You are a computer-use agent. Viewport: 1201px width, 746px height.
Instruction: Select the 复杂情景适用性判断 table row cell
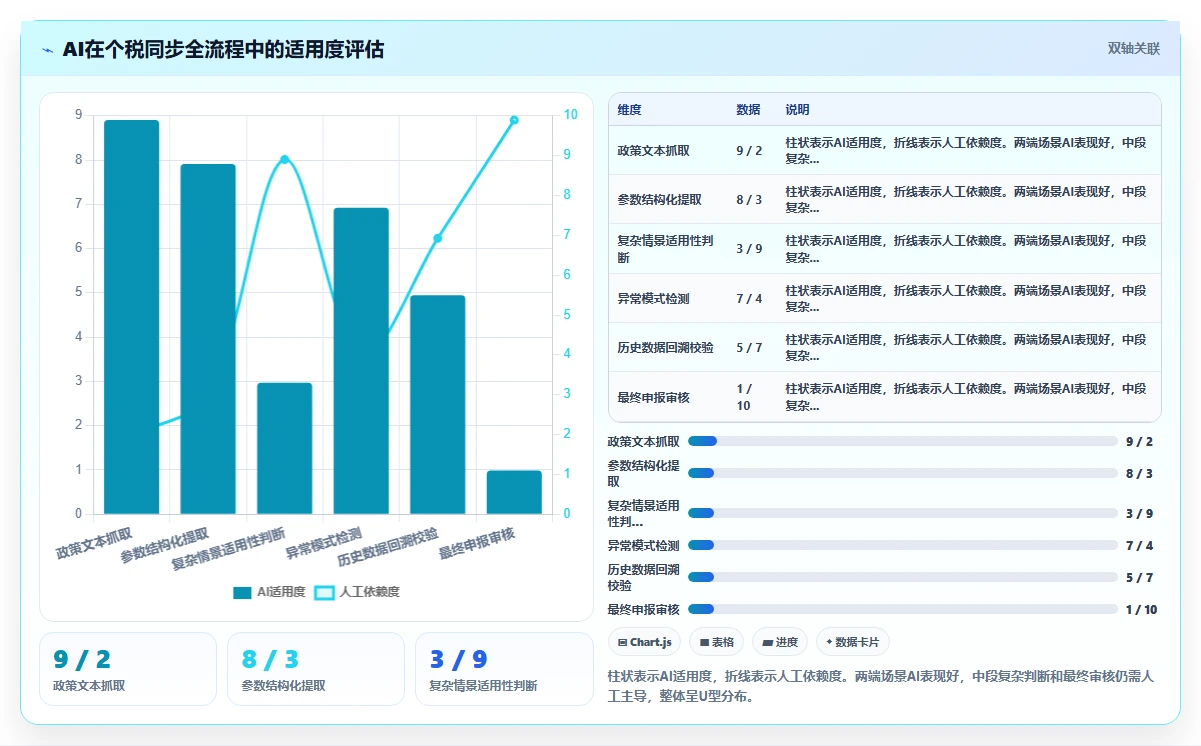point(667,249)
